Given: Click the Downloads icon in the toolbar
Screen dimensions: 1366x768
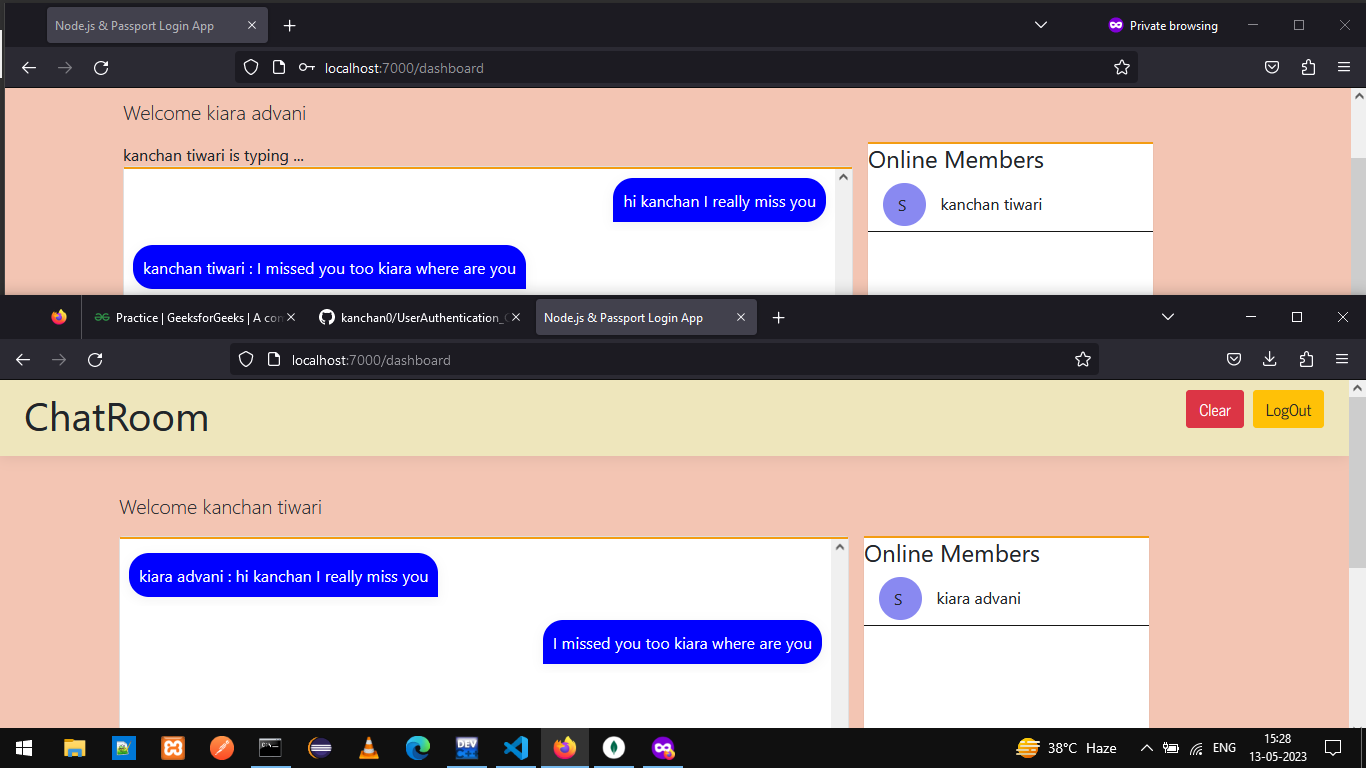Looking at the screenshot, I should [x=1270, y=359].
